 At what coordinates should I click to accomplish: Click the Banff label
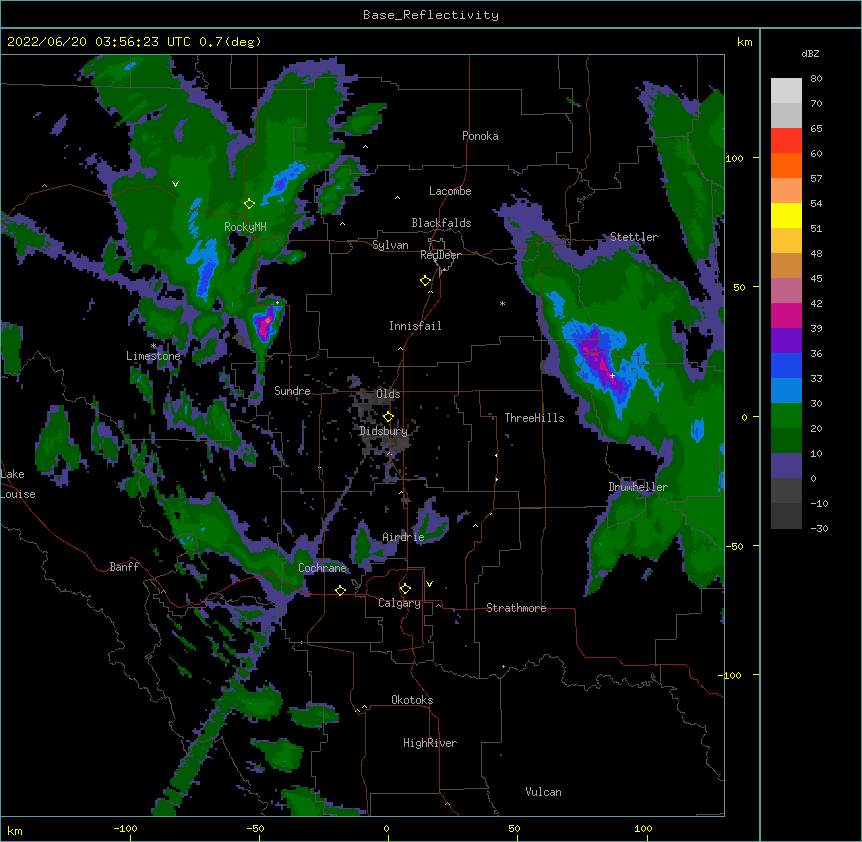tap(124, 567)
